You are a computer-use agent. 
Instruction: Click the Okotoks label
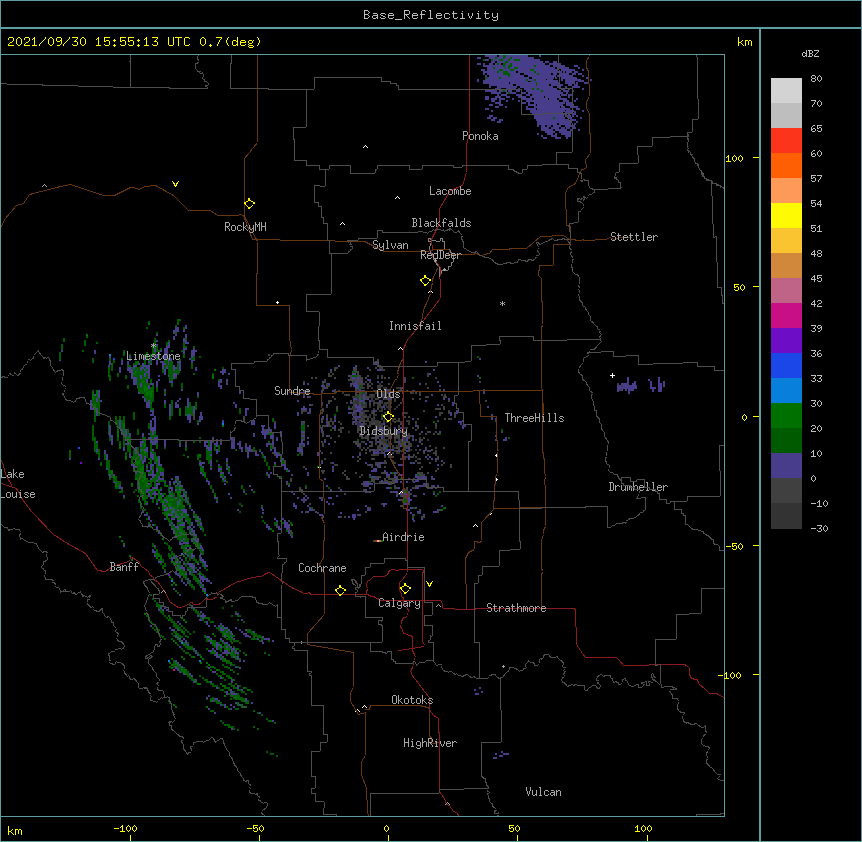click(412, 700)
